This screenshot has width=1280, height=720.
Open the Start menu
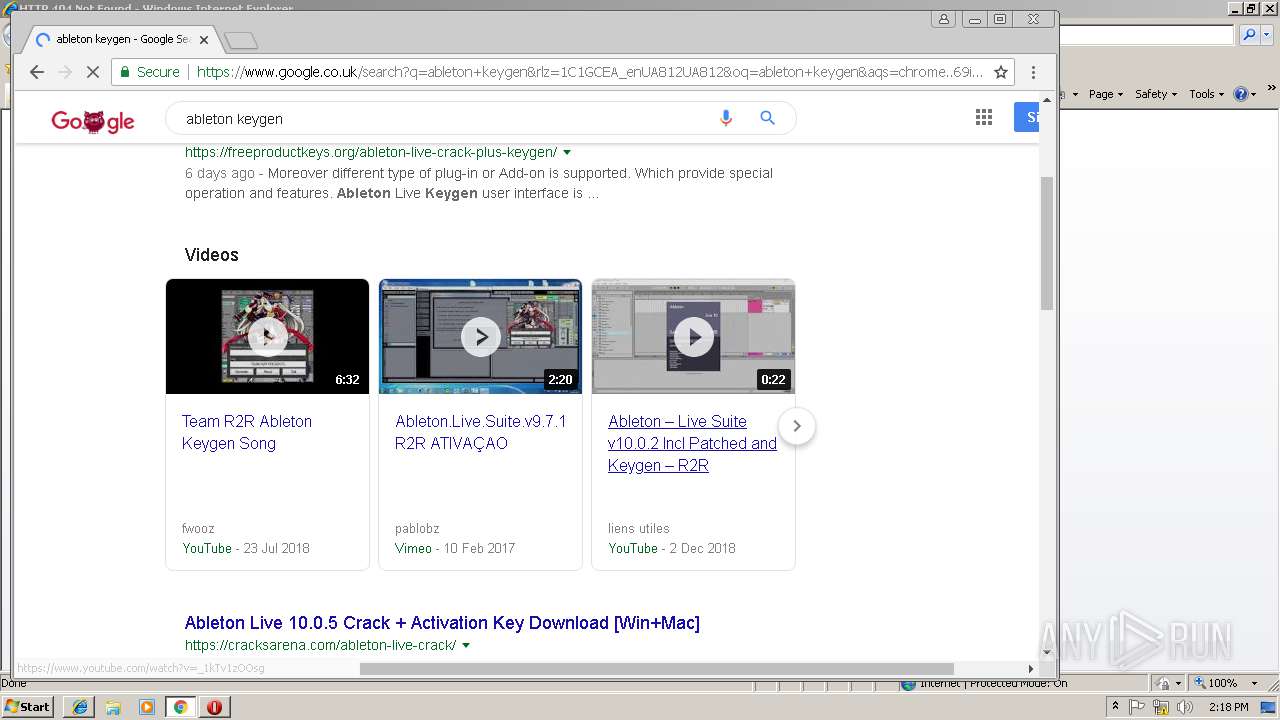pyautogui.click(x=27, y=706)
